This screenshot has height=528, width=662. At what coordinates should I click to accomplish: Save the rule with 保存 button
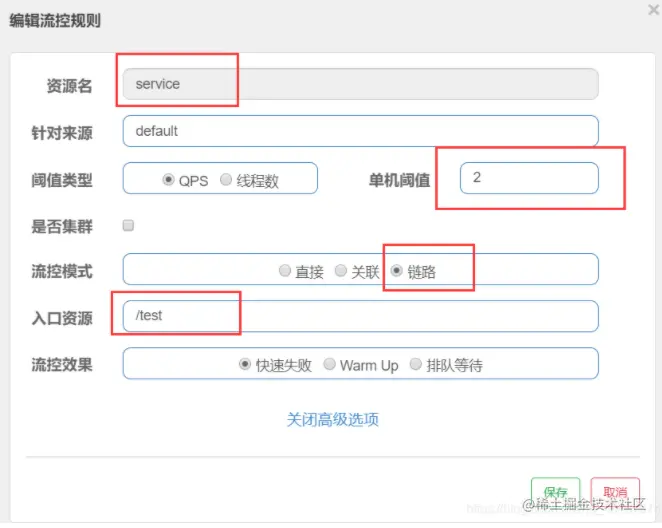(555, 491)
